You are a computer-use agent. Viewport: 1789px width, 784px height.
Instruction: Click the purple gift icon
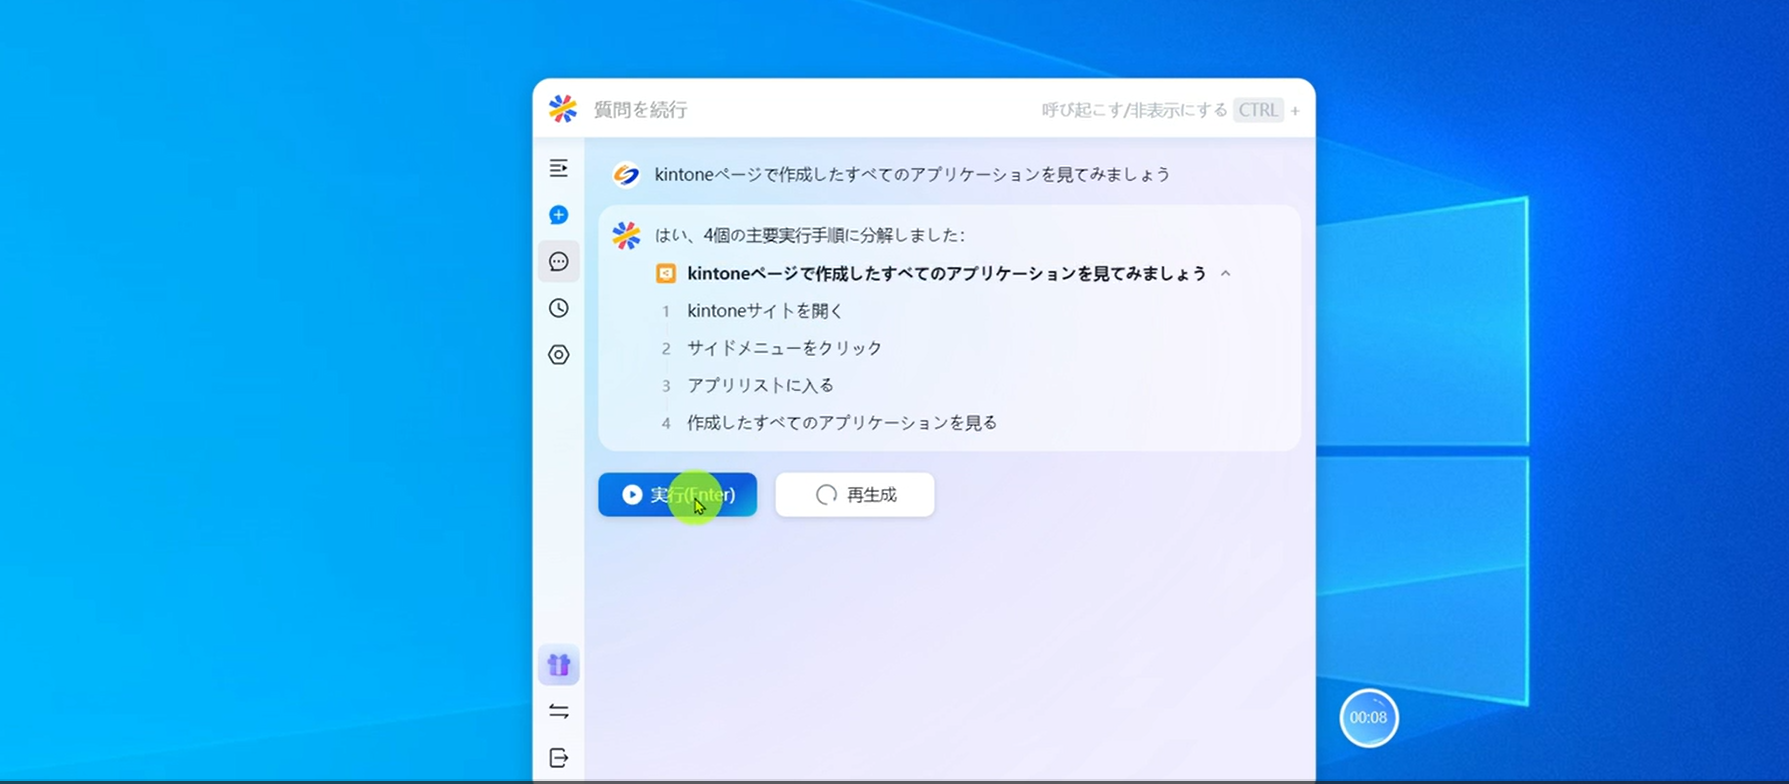point(559,665)
